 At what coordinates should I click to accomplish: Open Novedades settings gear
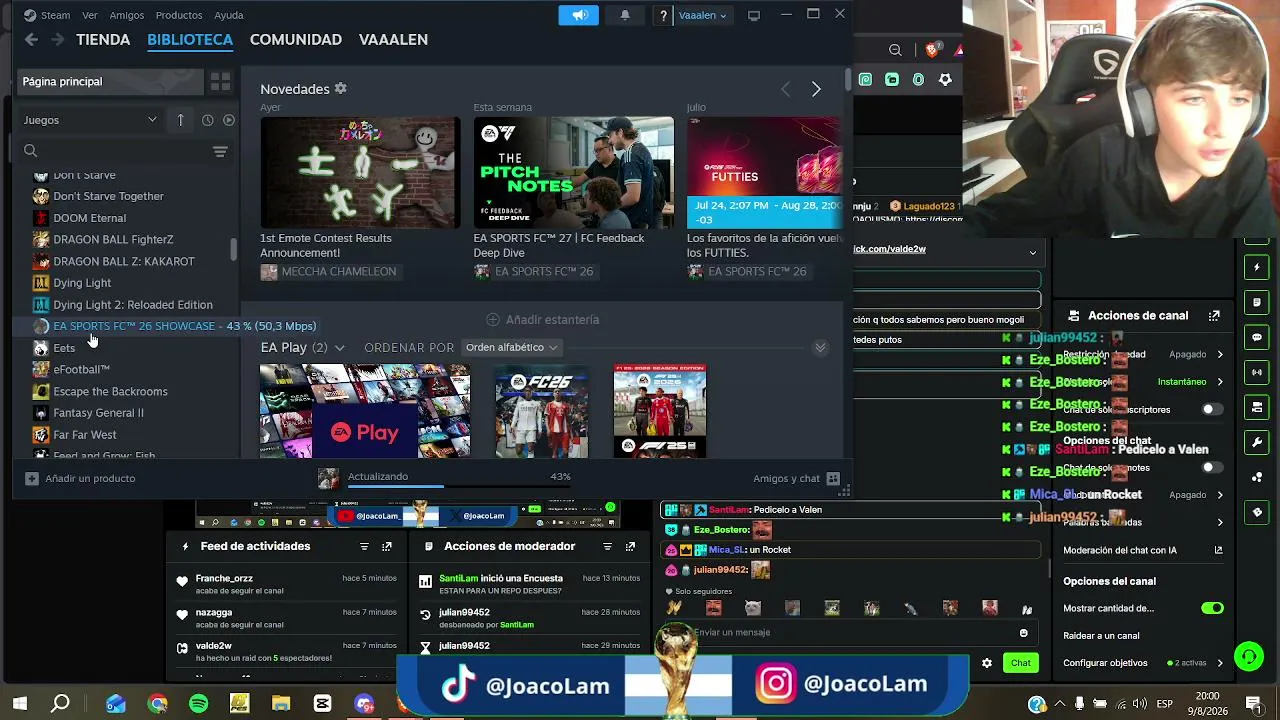coord(341,89)
